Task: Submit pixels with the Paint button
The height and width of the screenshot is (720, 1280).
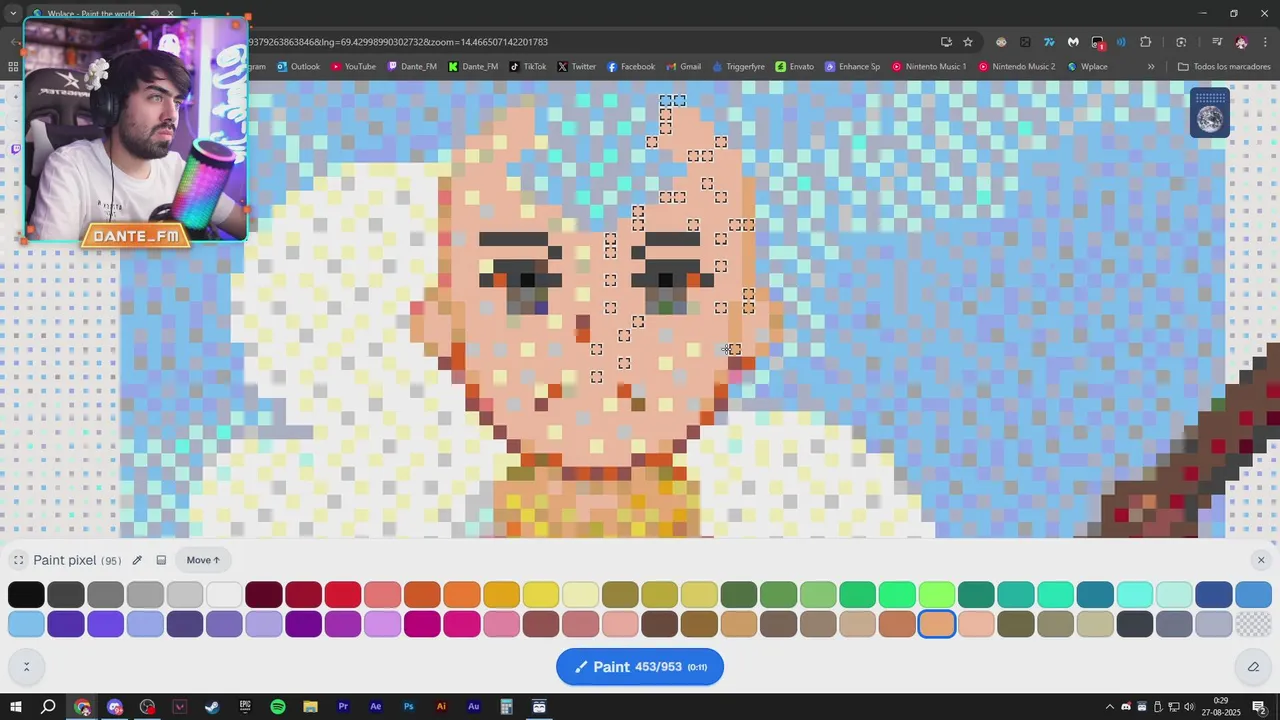Action: coord(640,667)
